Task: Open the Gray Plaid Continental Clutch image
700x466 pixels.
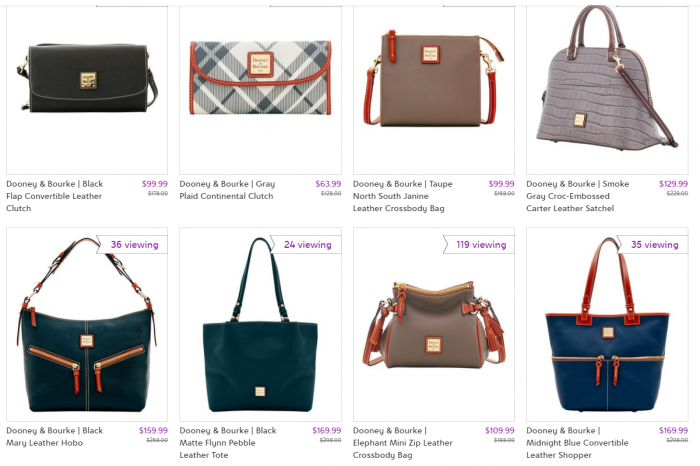Action: click(260, 78)
